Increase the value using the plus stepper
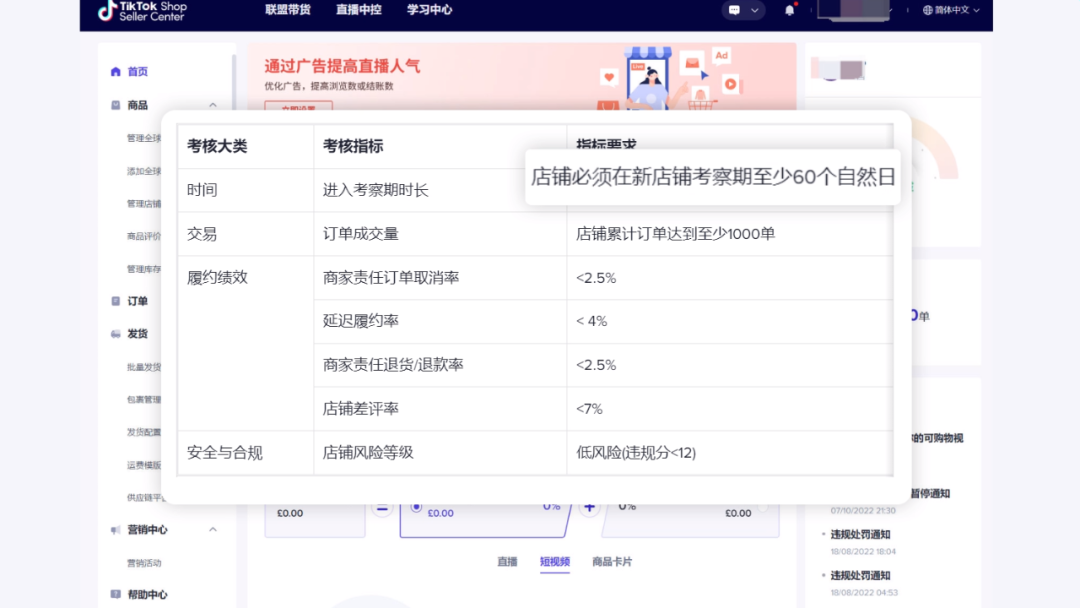This screenshot has height=608, width=1080. [589, 507]
